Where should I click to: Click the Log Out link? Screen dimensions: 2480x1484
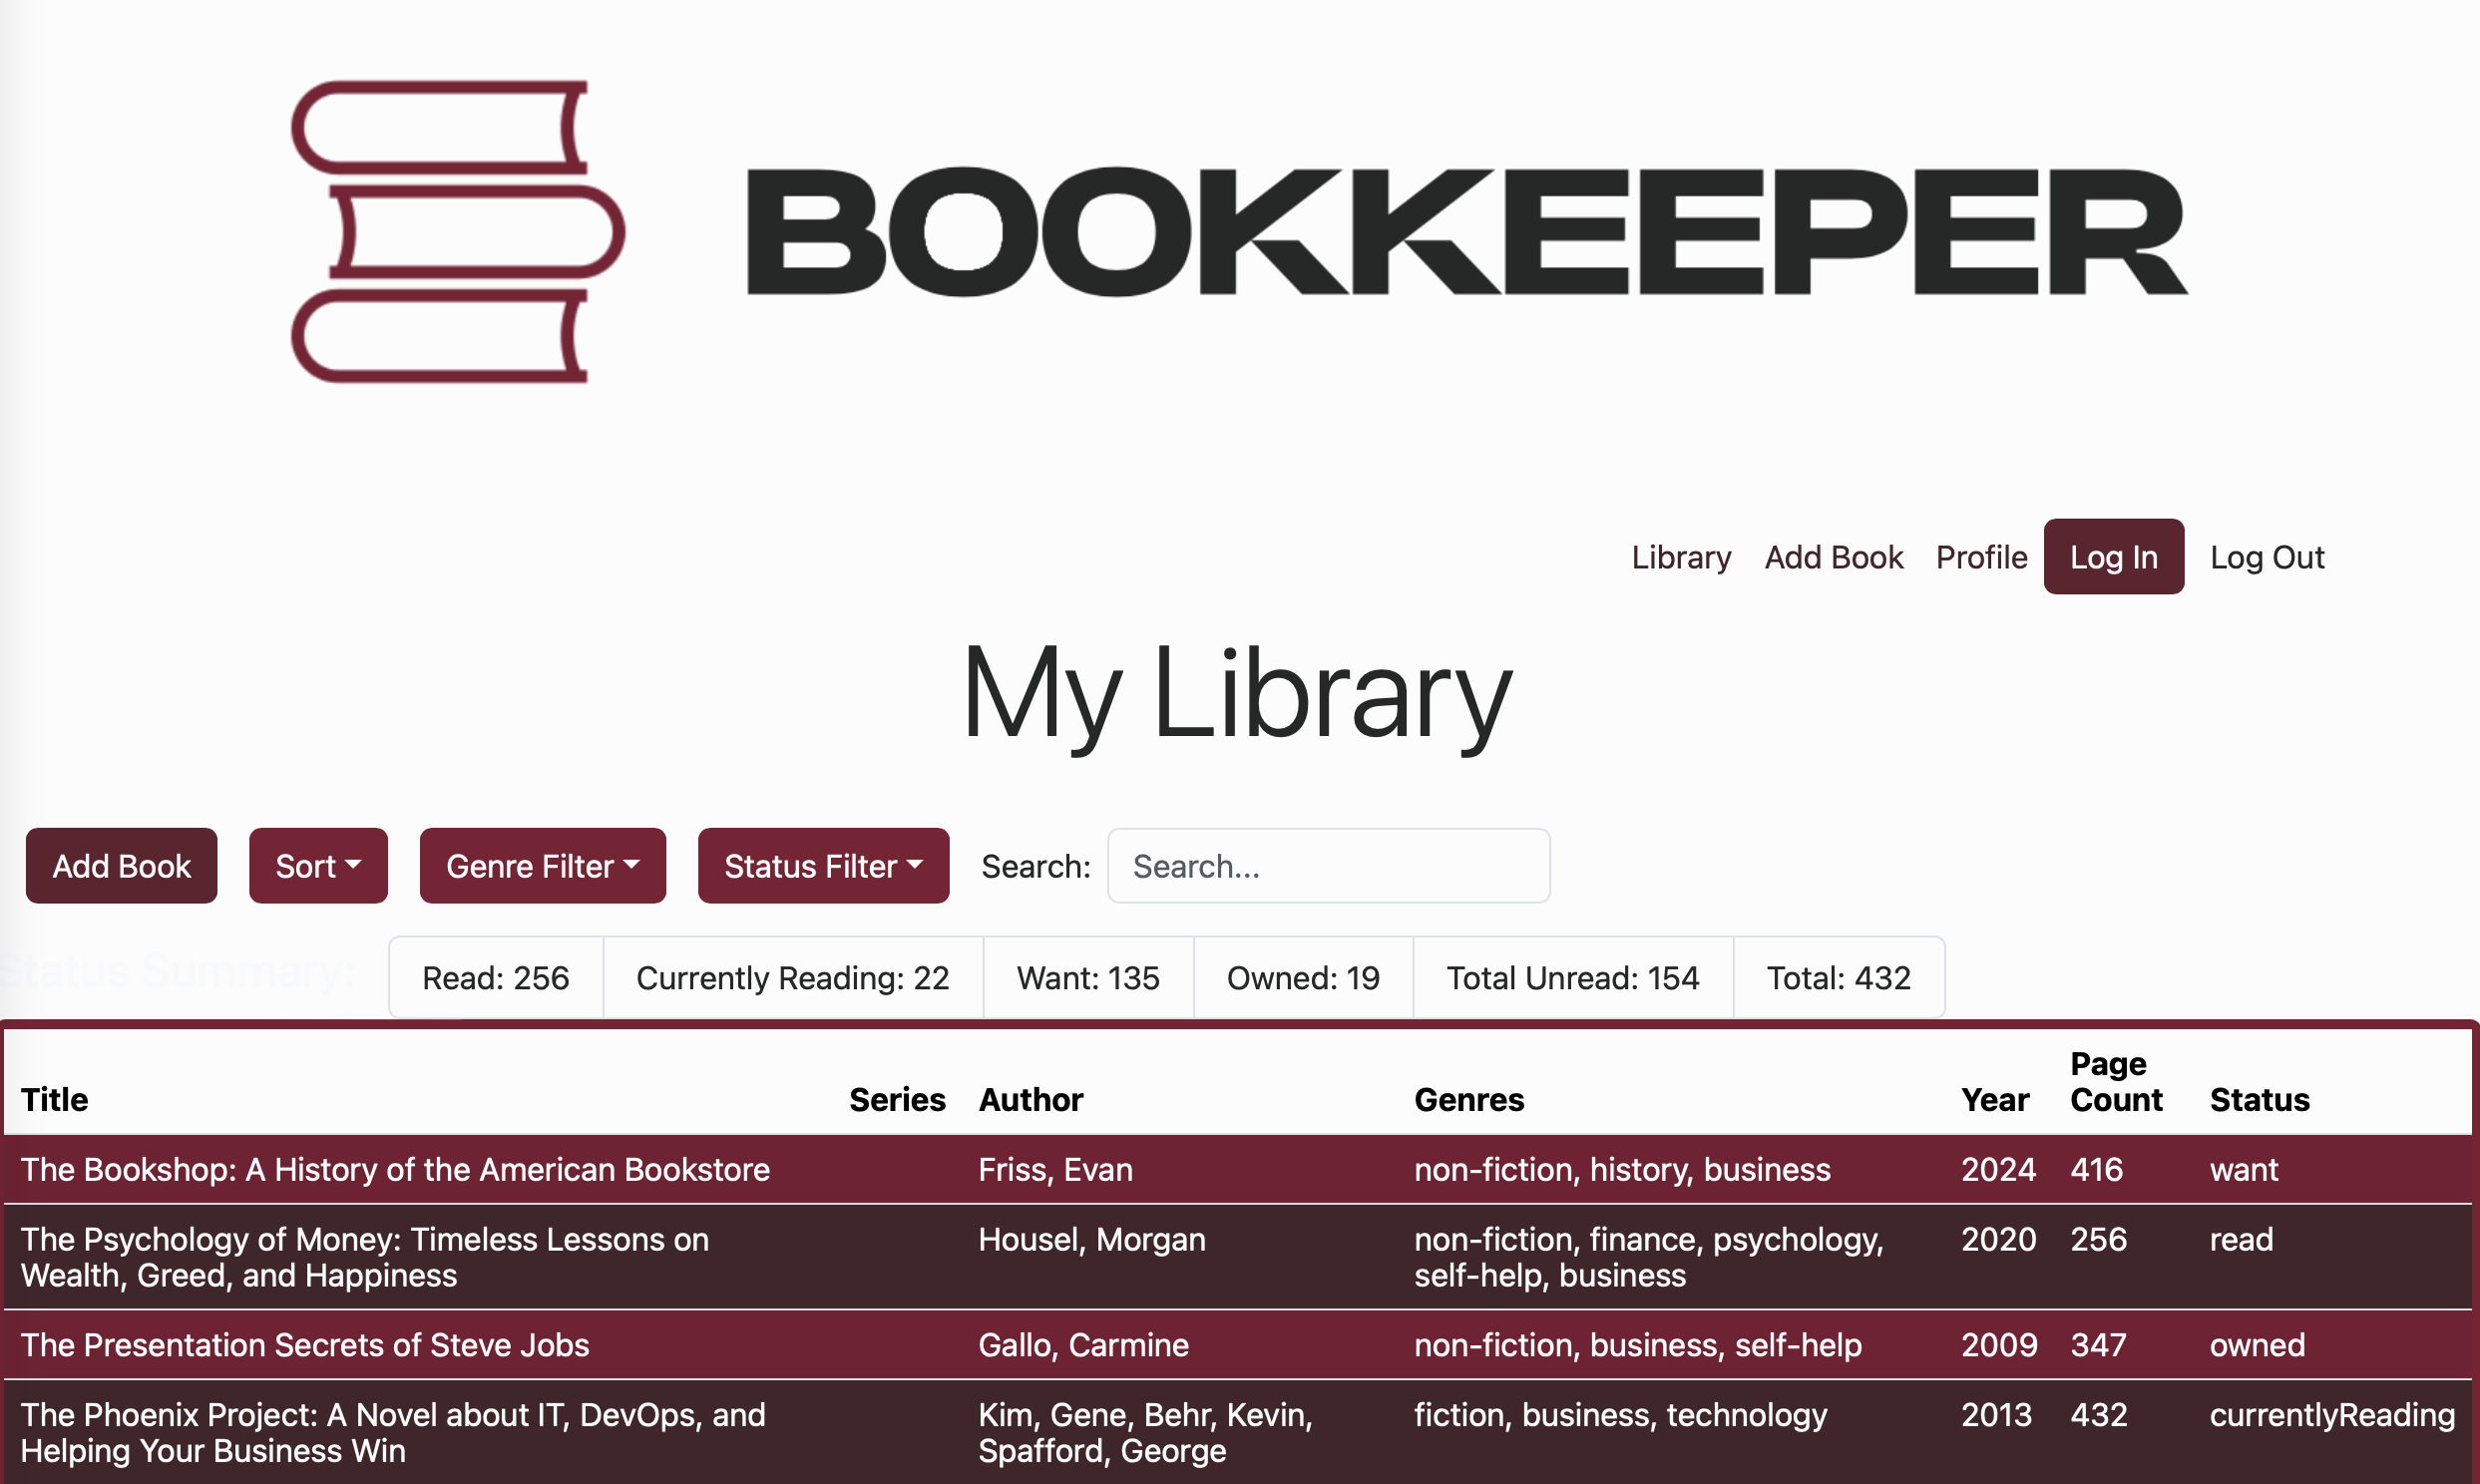[x=2267, y=557]
